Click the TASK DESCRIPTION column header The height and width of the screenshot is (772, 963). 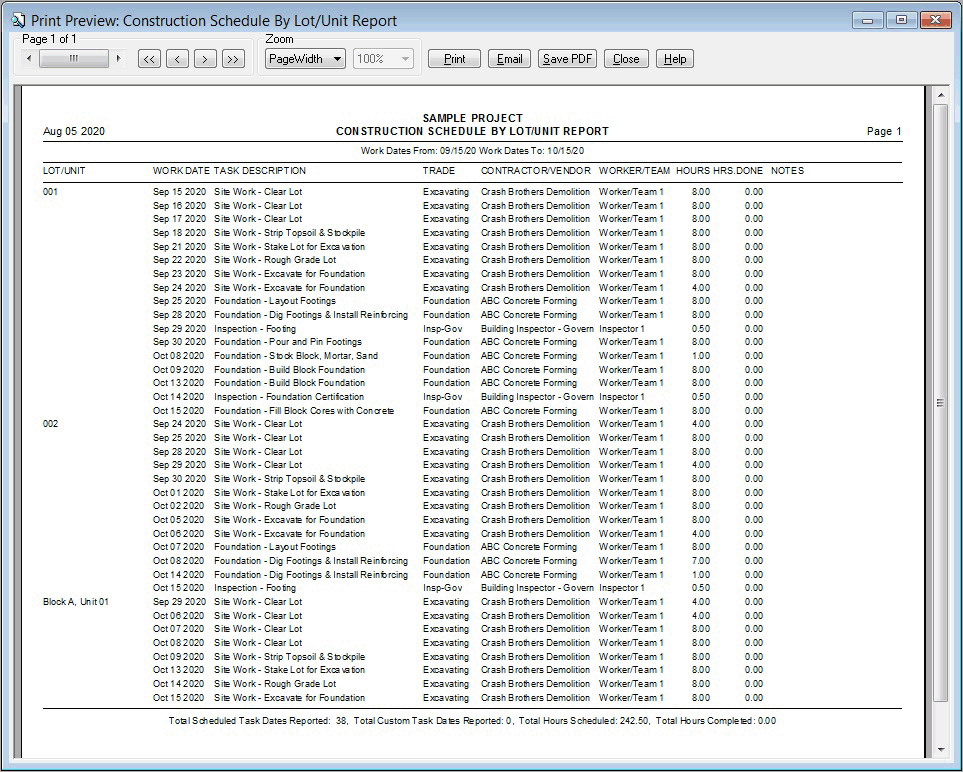pos(260,171)
